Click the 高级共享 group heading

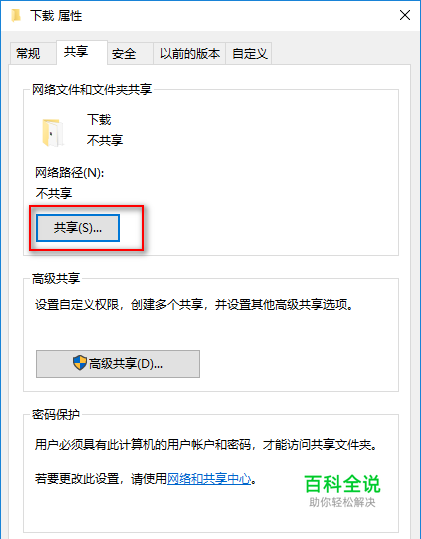pos(56,278)
